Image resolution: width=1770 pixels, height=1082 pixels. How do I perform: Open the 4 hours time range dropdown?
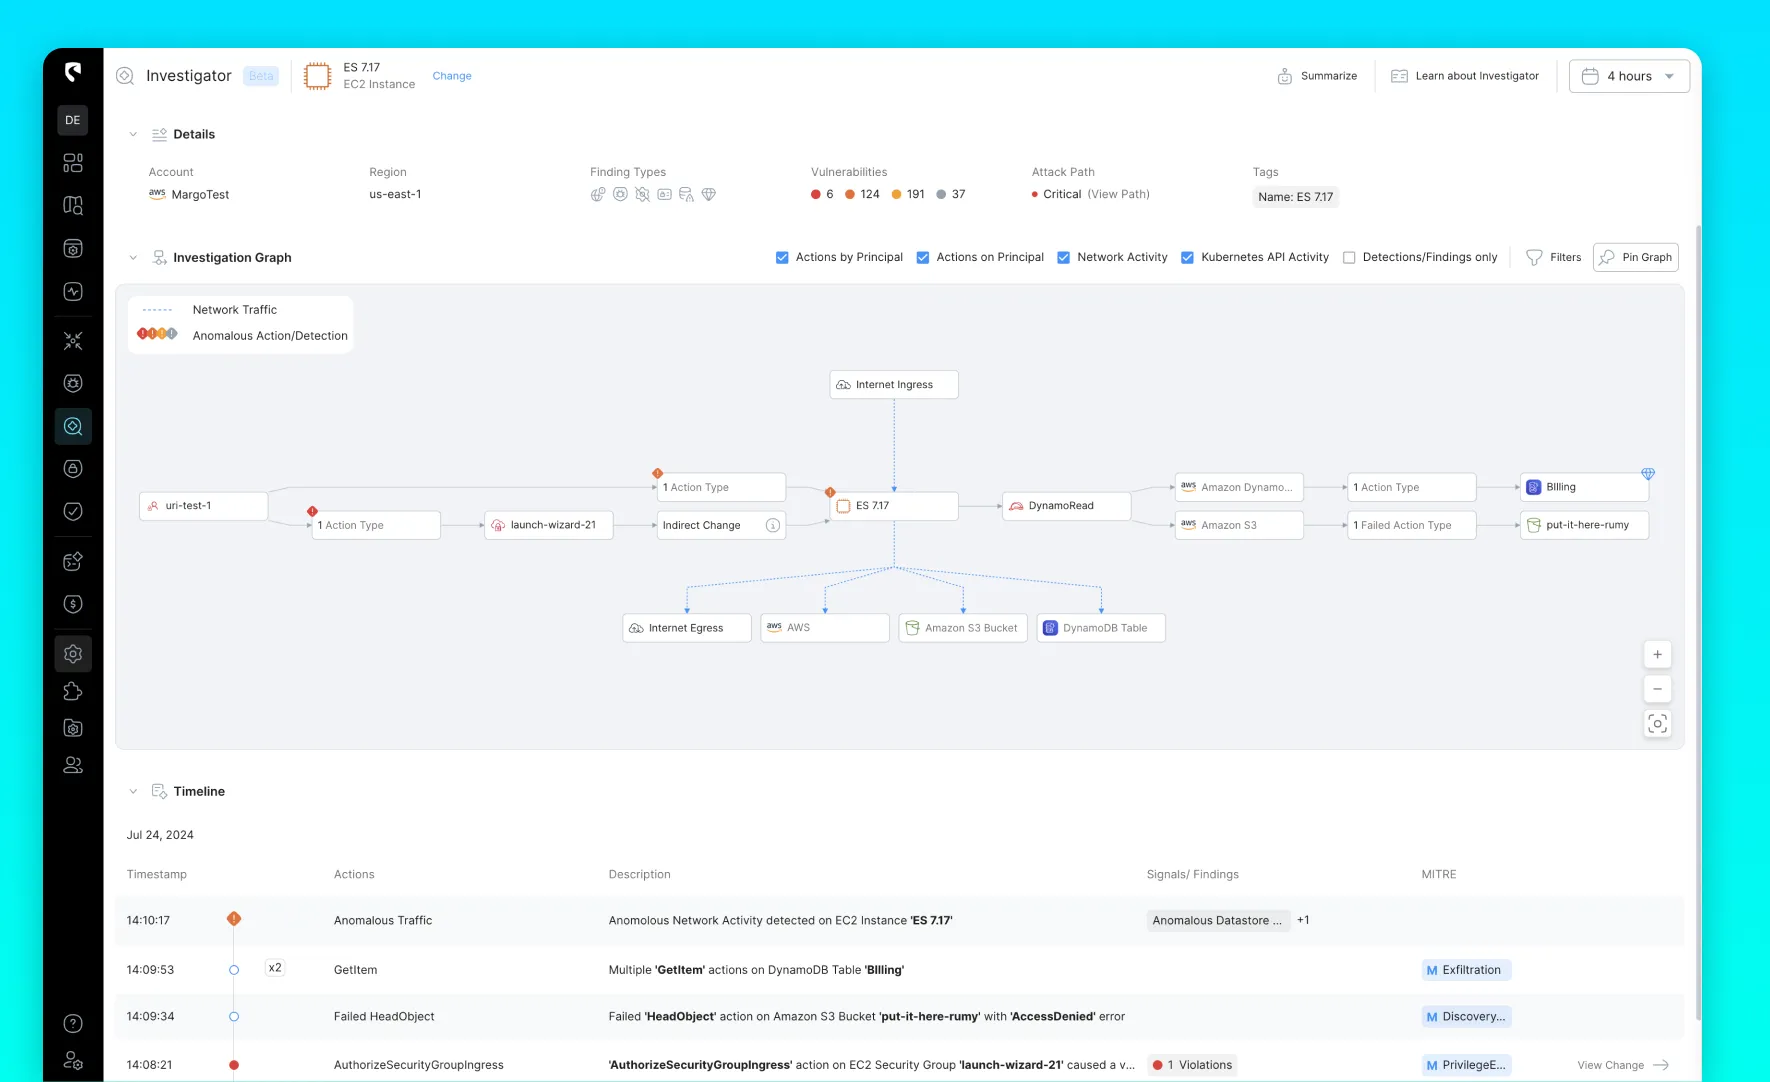click(x=1629, y=76)
